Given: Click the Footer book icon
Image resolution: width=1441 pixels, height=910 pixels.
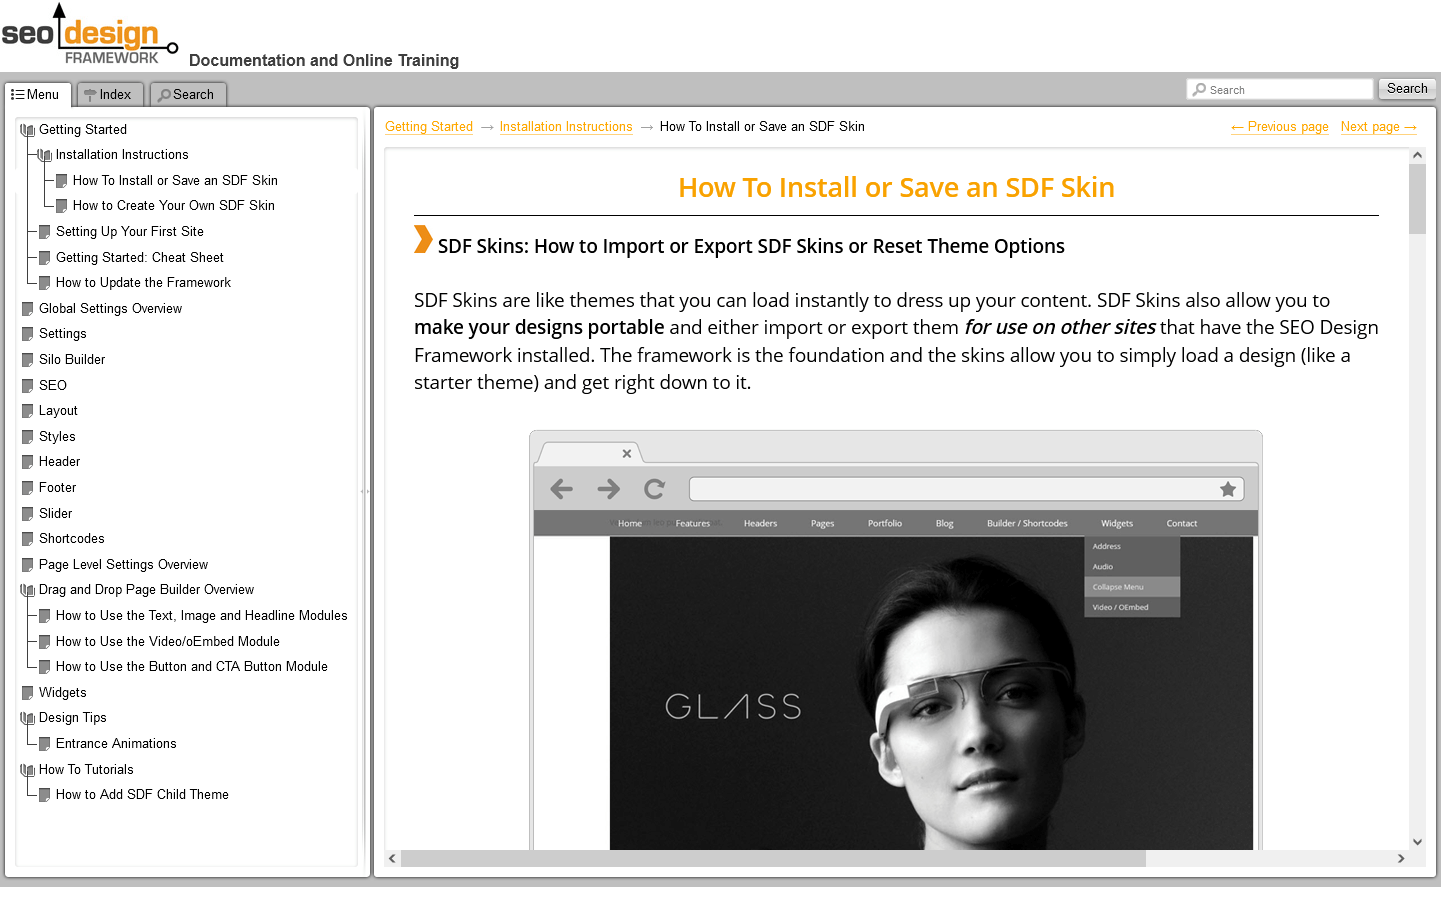Looking at the screenshot, I should [28, 488].
